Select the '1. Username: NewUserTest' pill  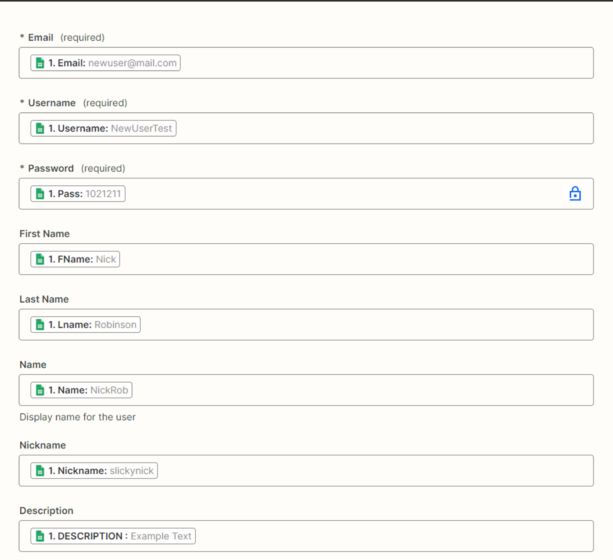tap(104, 128)
